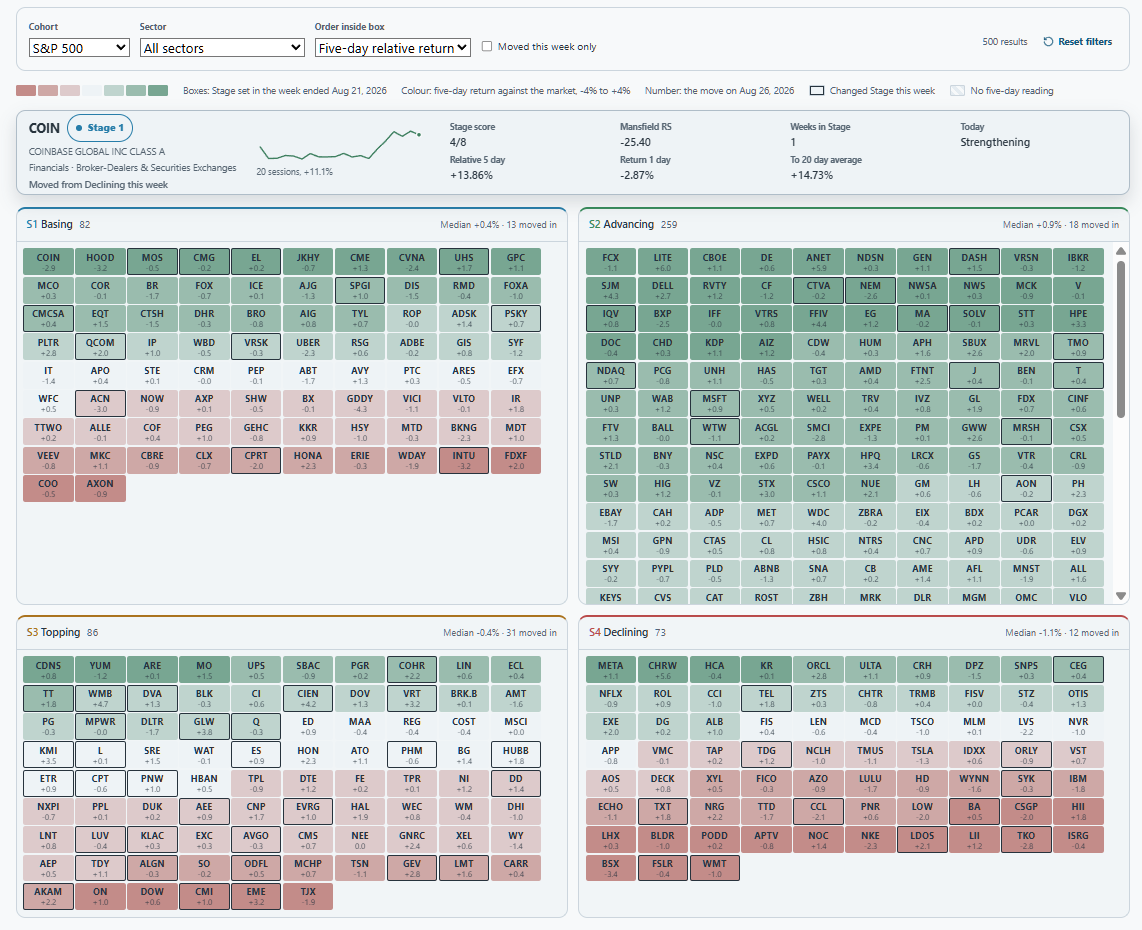Select the QCOM tile in Basing

coord(101,347)
